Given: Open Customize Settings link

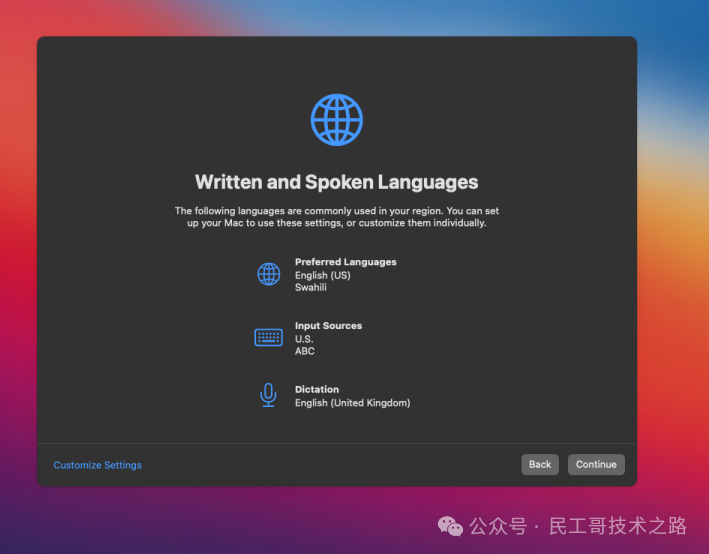Looking at the screenshot, I should click(98, 465).
